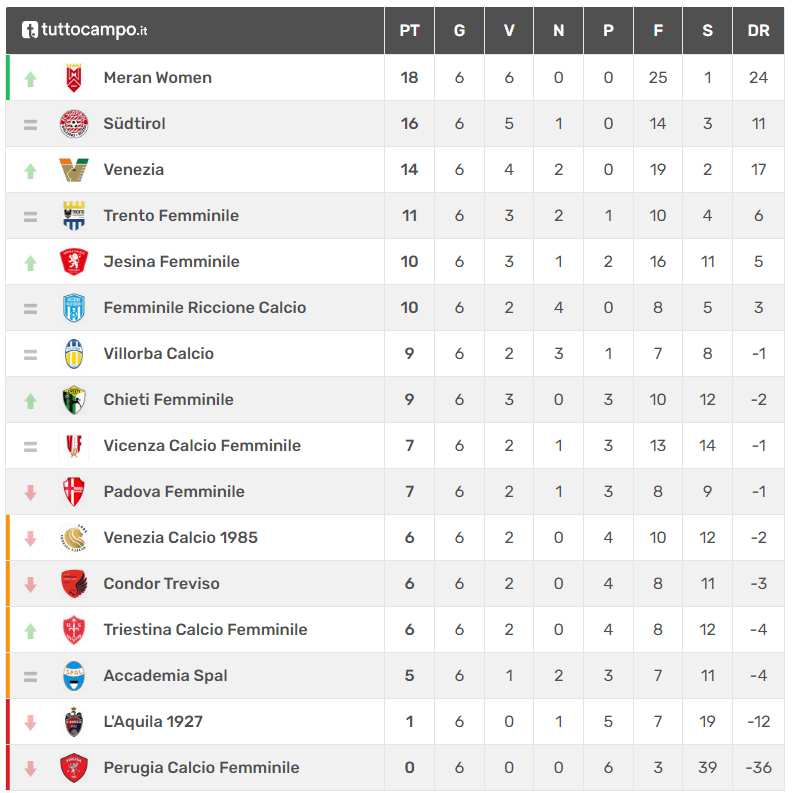
Task: Click the Perugia Calcio Femminile crest
Action: tap(74, 768)
